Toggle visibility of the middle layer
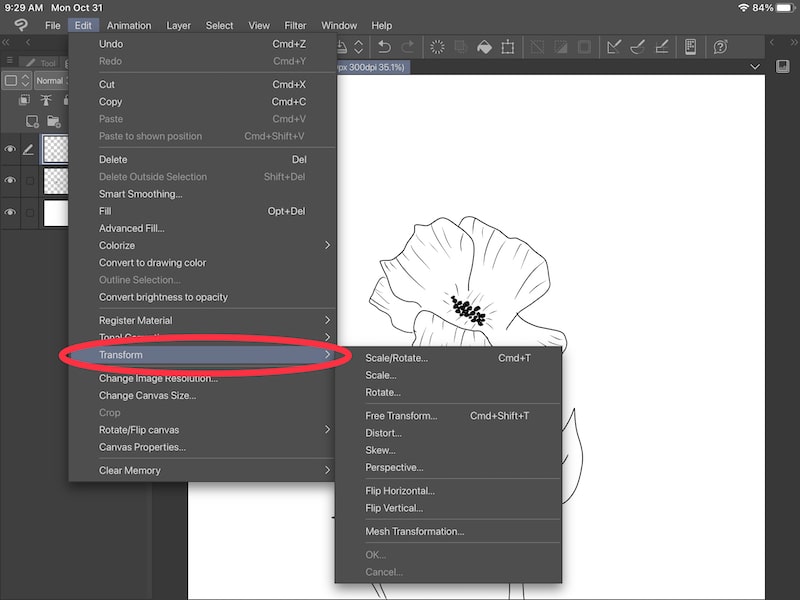This screenshot has height=600, width=800. coord(10,179)
